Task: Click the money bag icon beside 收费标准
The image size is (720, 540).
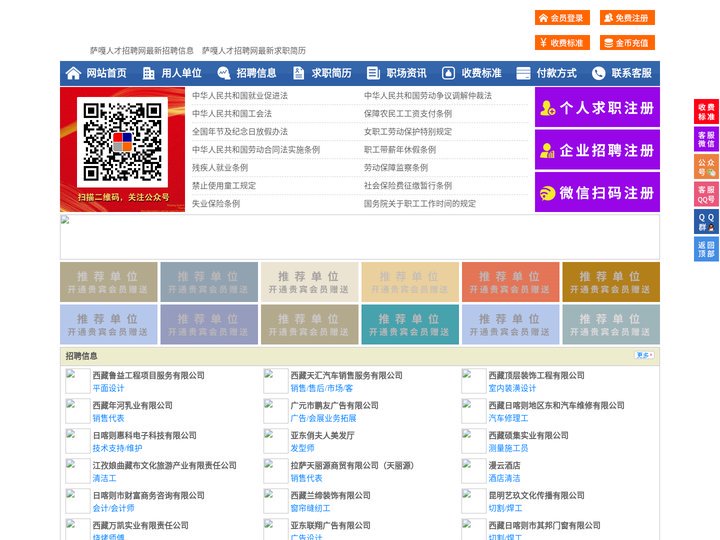Action: pyautogui.click(x=448, y=73)
